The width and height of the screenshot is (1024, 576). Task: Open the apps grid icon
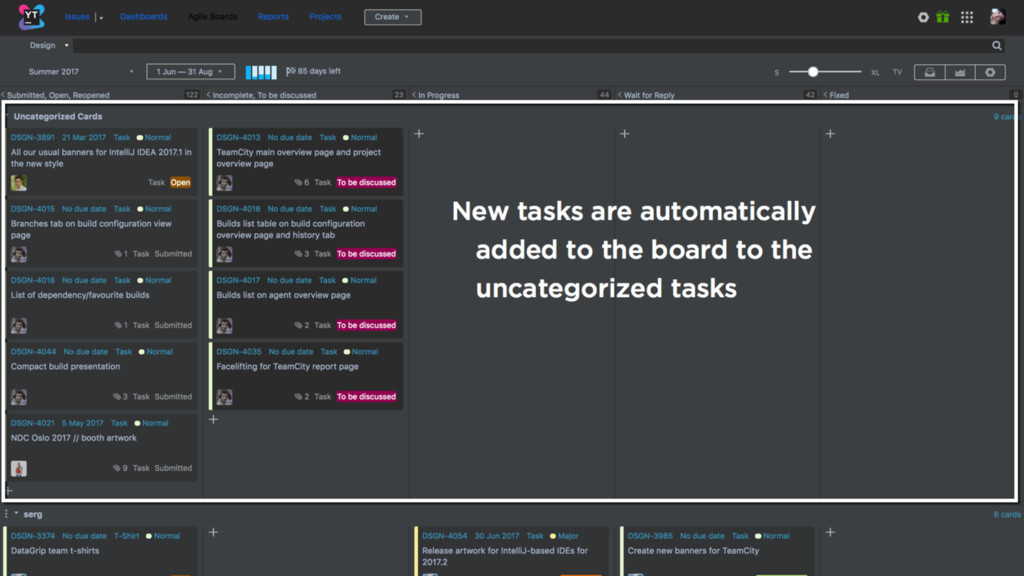click(x=967, y=18)
